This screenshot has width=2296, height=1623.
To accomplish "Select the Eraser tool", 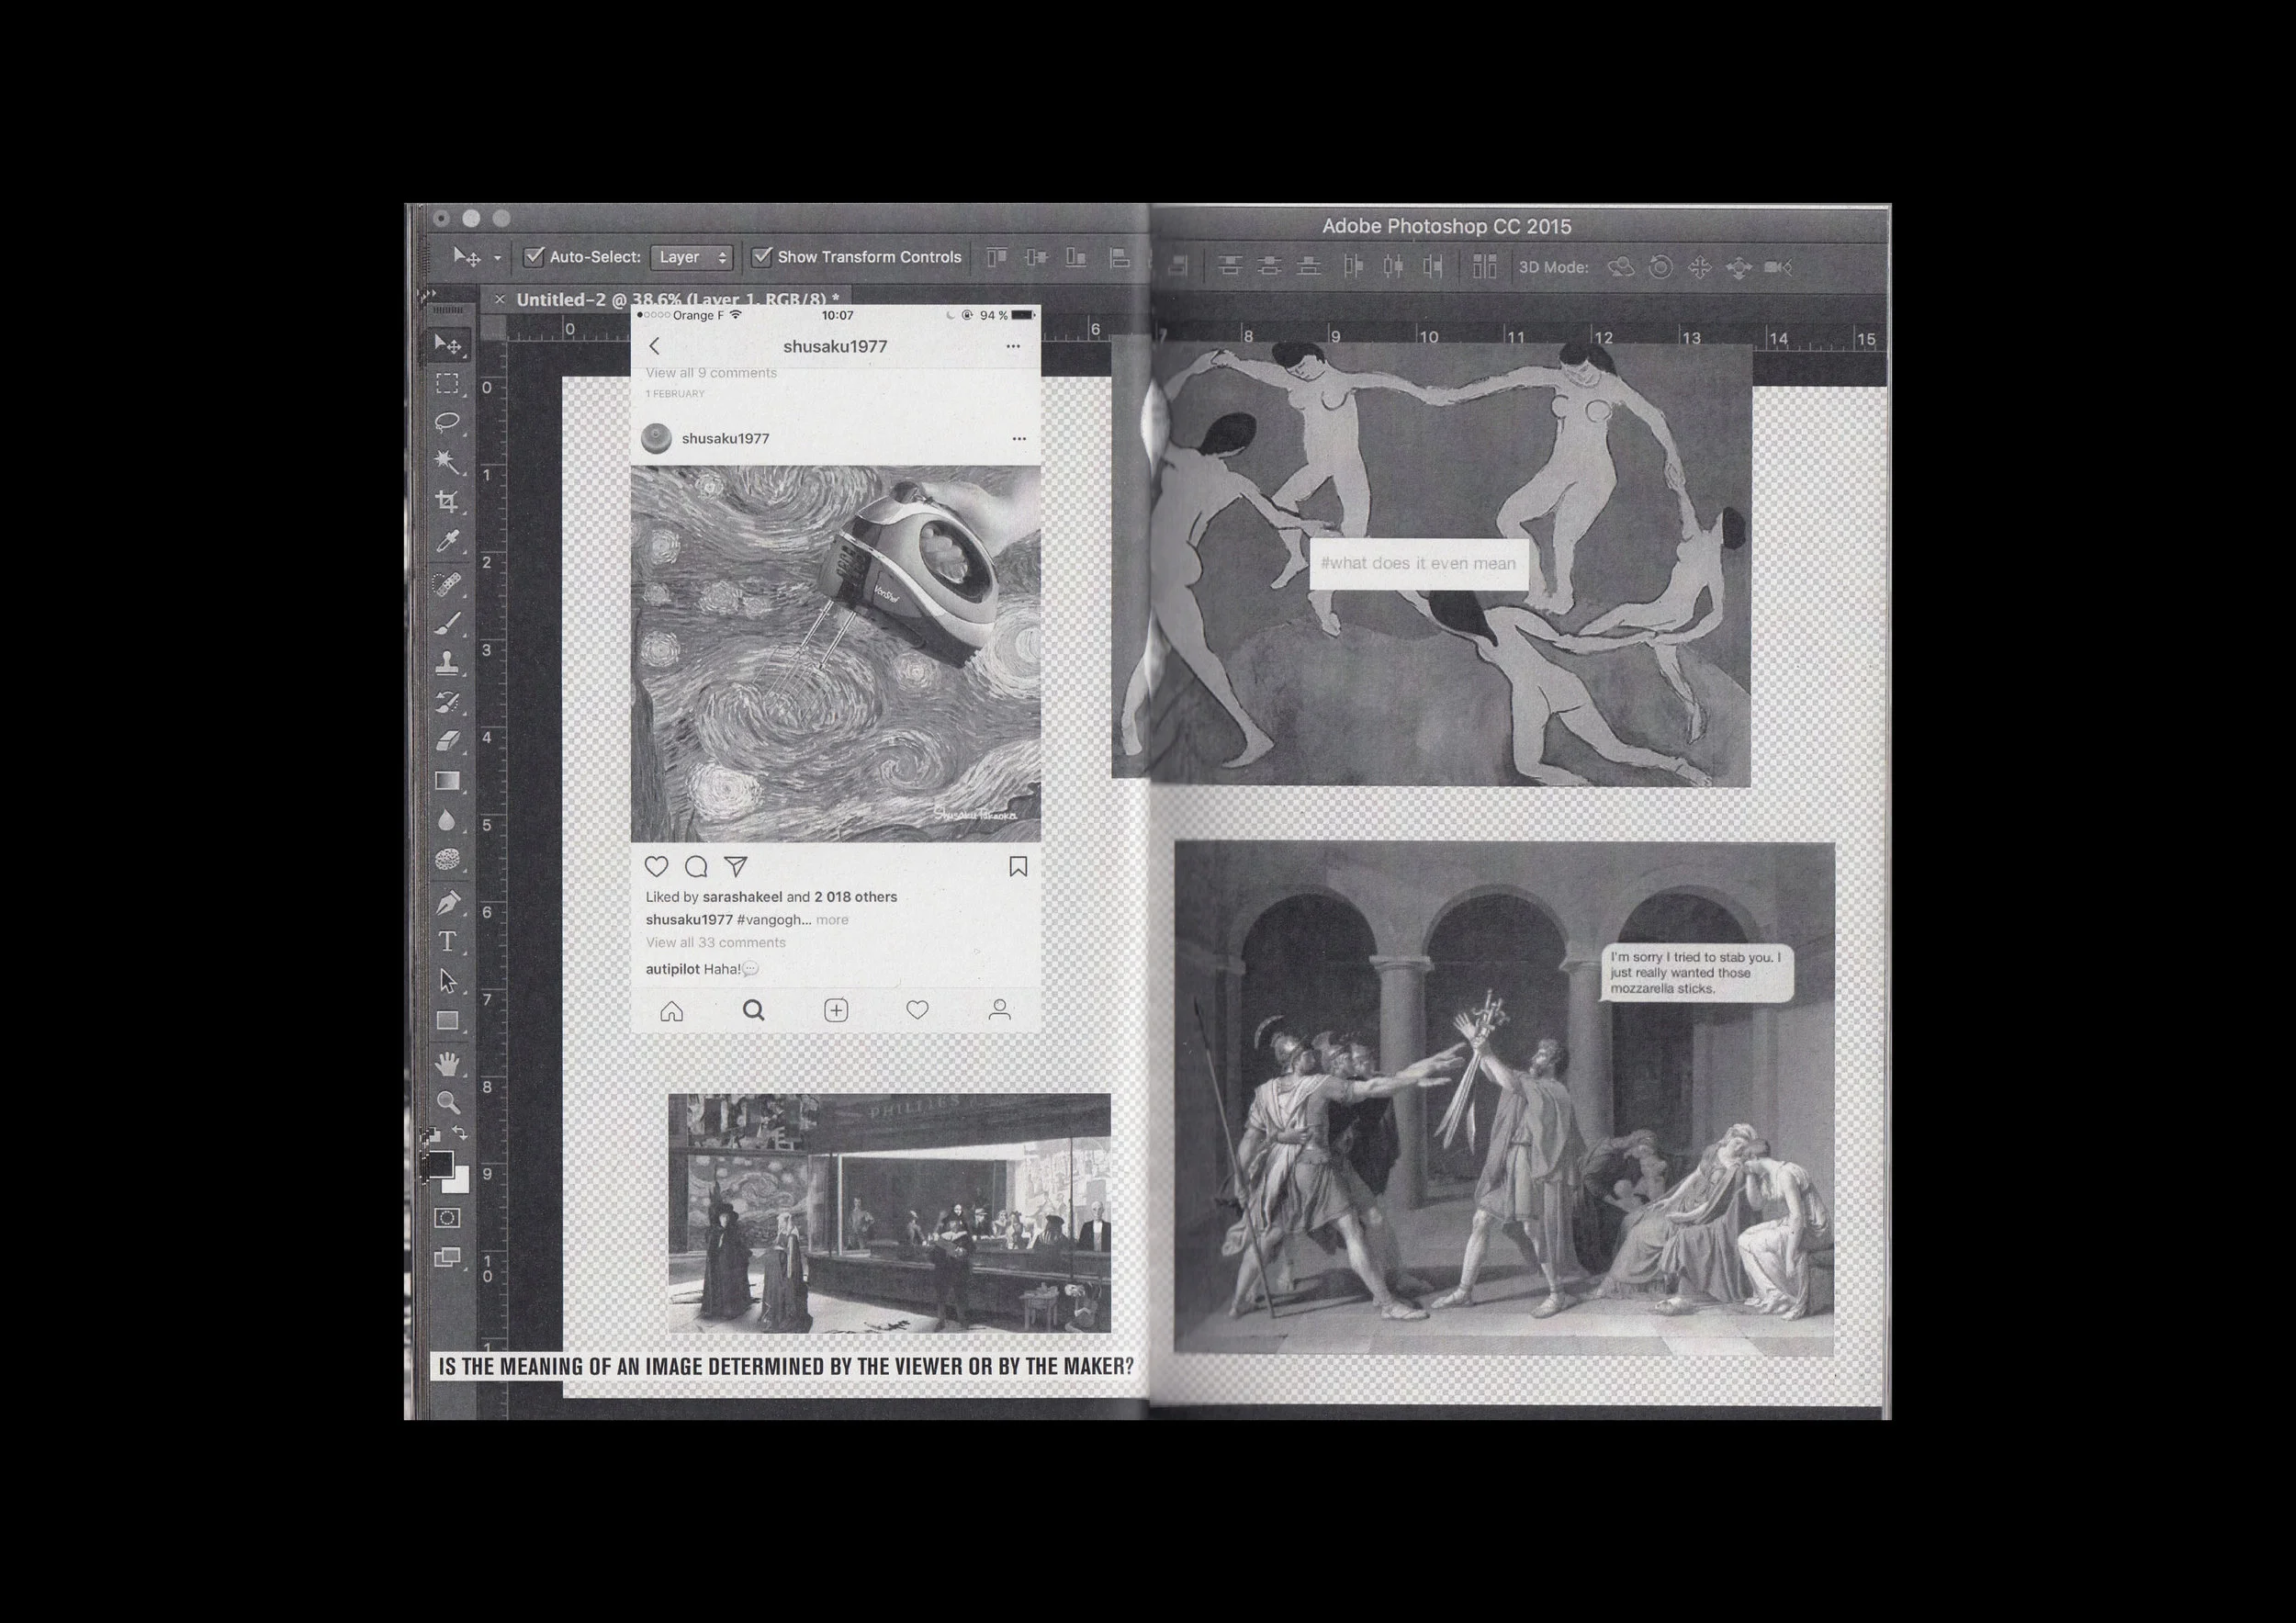I will 447,741.
